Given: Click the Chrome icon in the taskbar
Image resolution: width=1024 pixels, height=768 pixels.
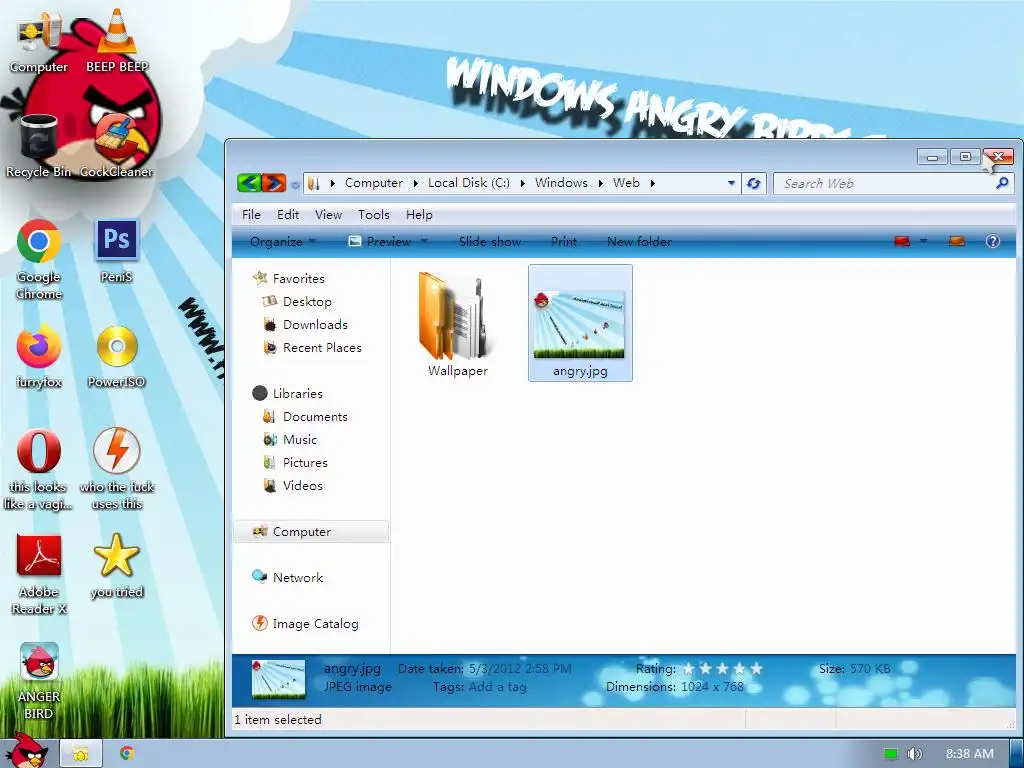Looking at the screenshot, I should pos(127,754).
